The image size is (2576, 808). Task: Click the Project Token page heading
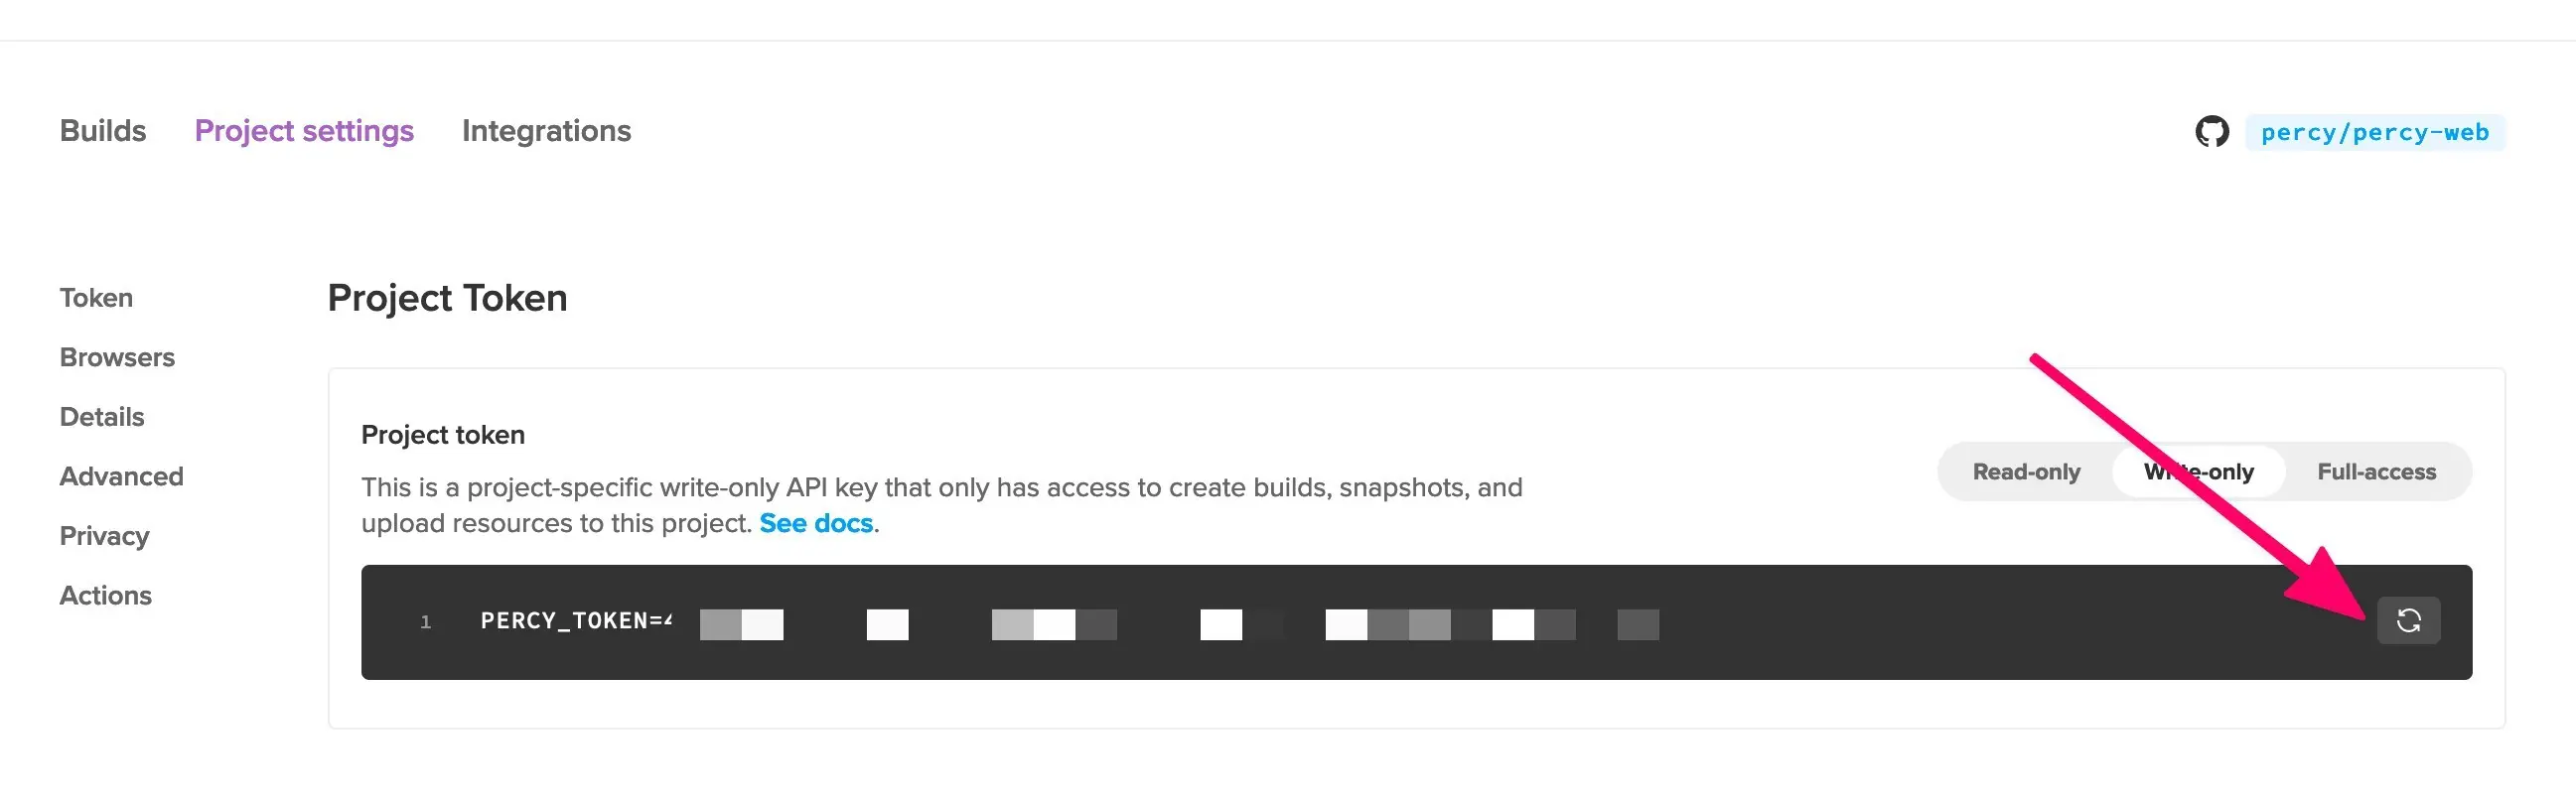click(x=447, y=298)
